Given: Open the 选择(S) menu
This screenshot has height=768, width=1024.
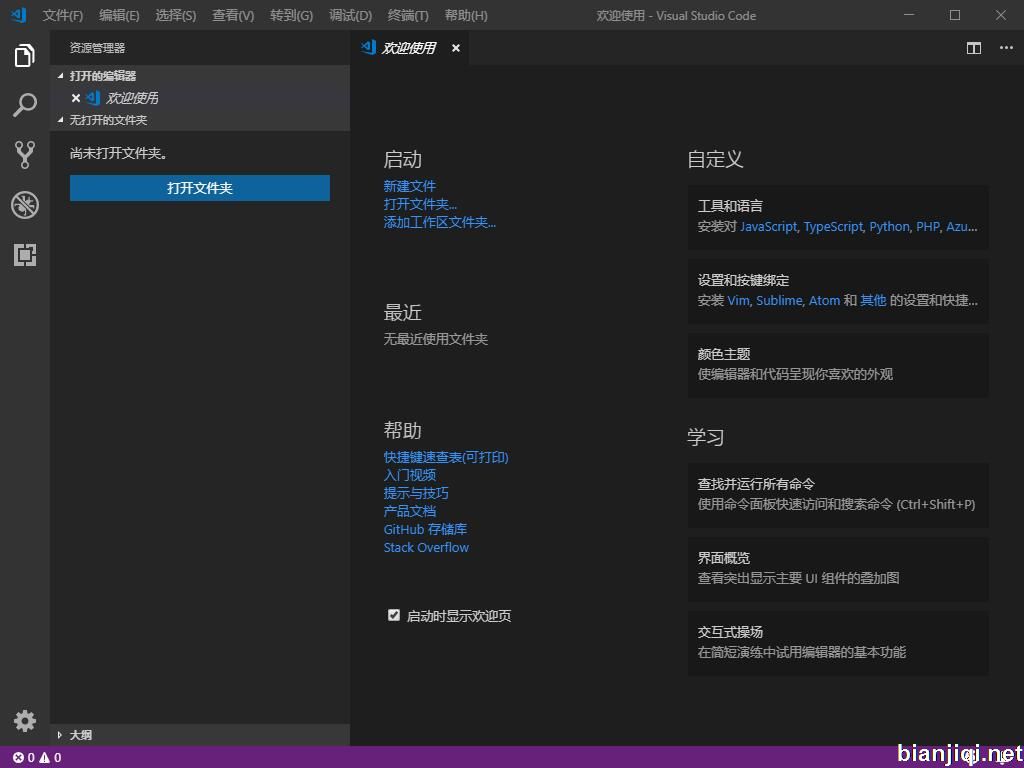Looking at the screenshot, I should 176,15.
